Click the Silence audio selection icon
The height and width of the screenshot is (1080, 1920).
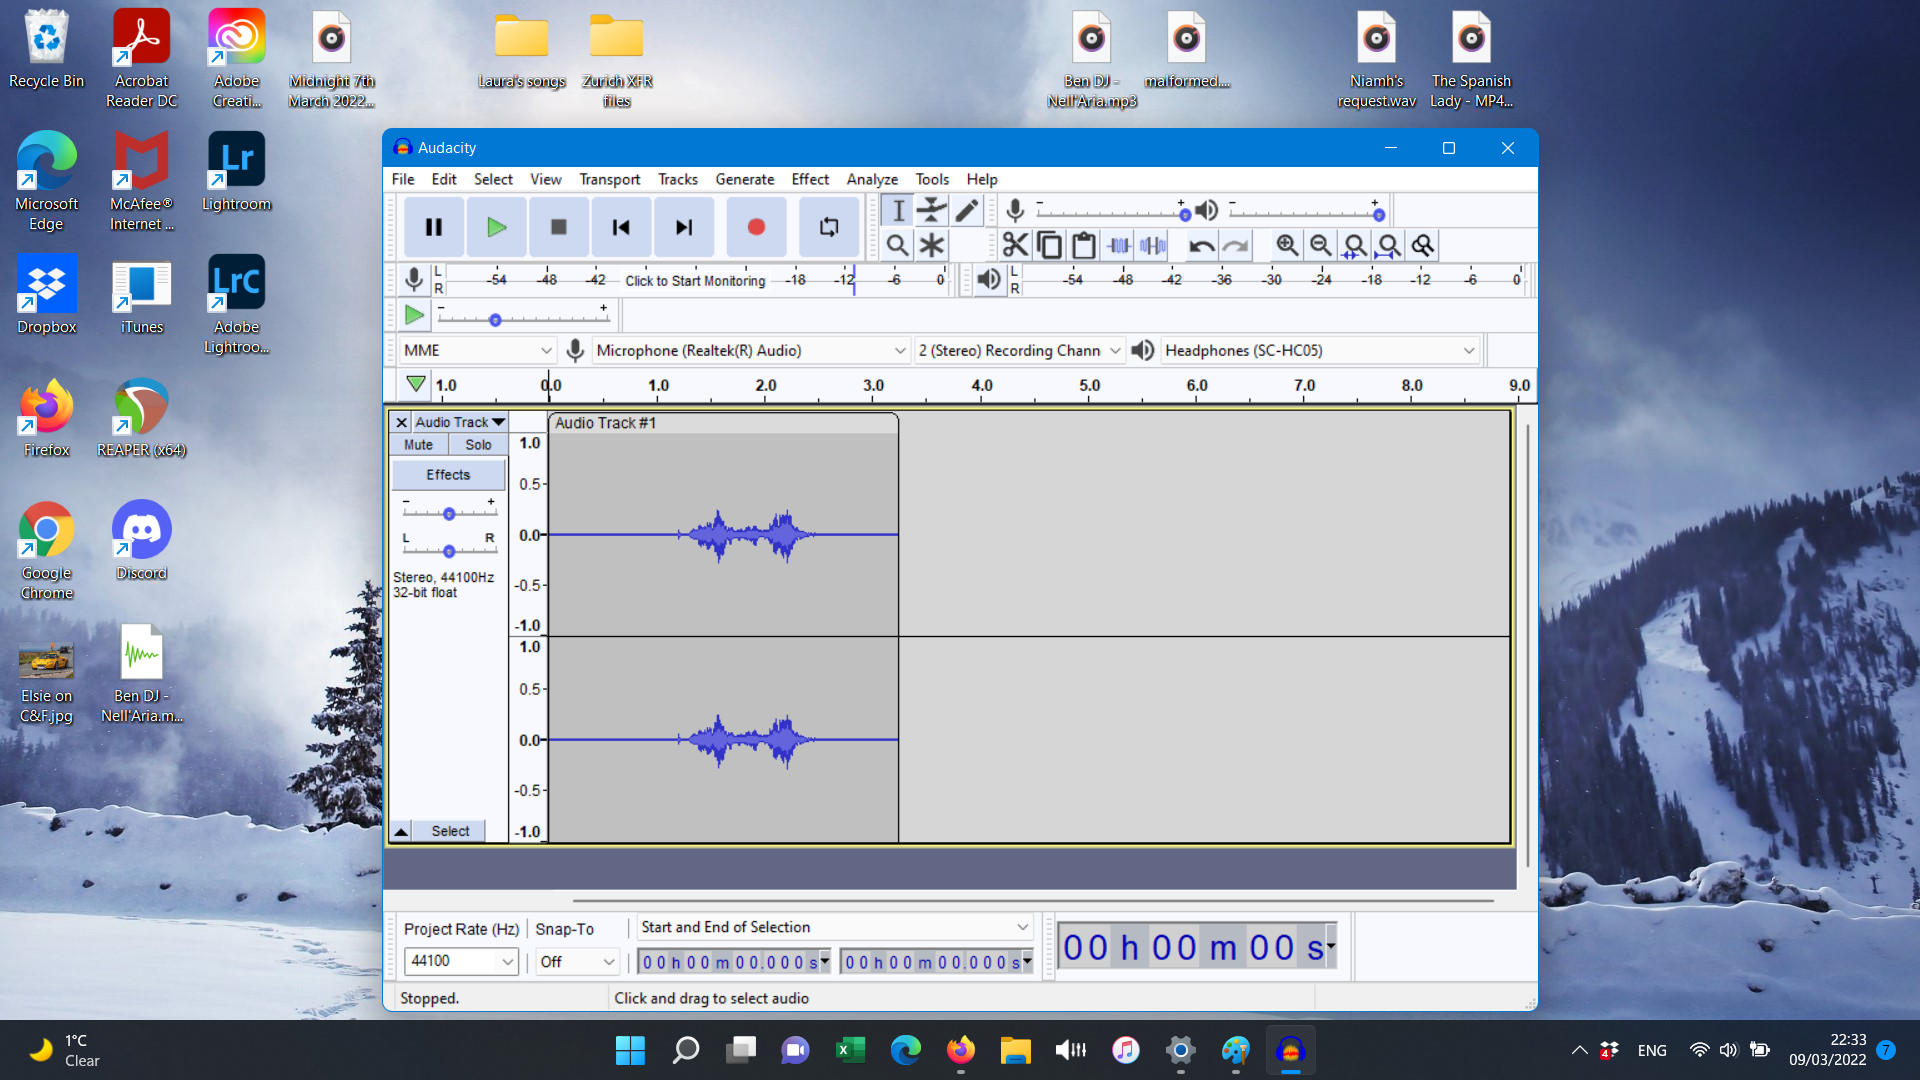click(x=1153, y=245)
